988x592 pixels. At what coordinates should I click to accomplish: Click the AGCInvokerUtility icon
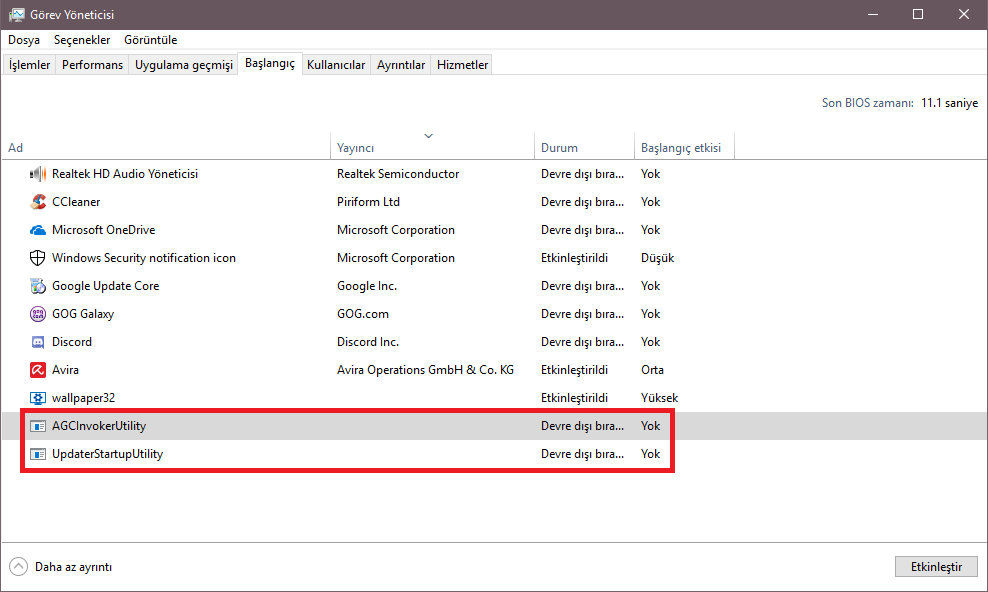coord(38,426)
